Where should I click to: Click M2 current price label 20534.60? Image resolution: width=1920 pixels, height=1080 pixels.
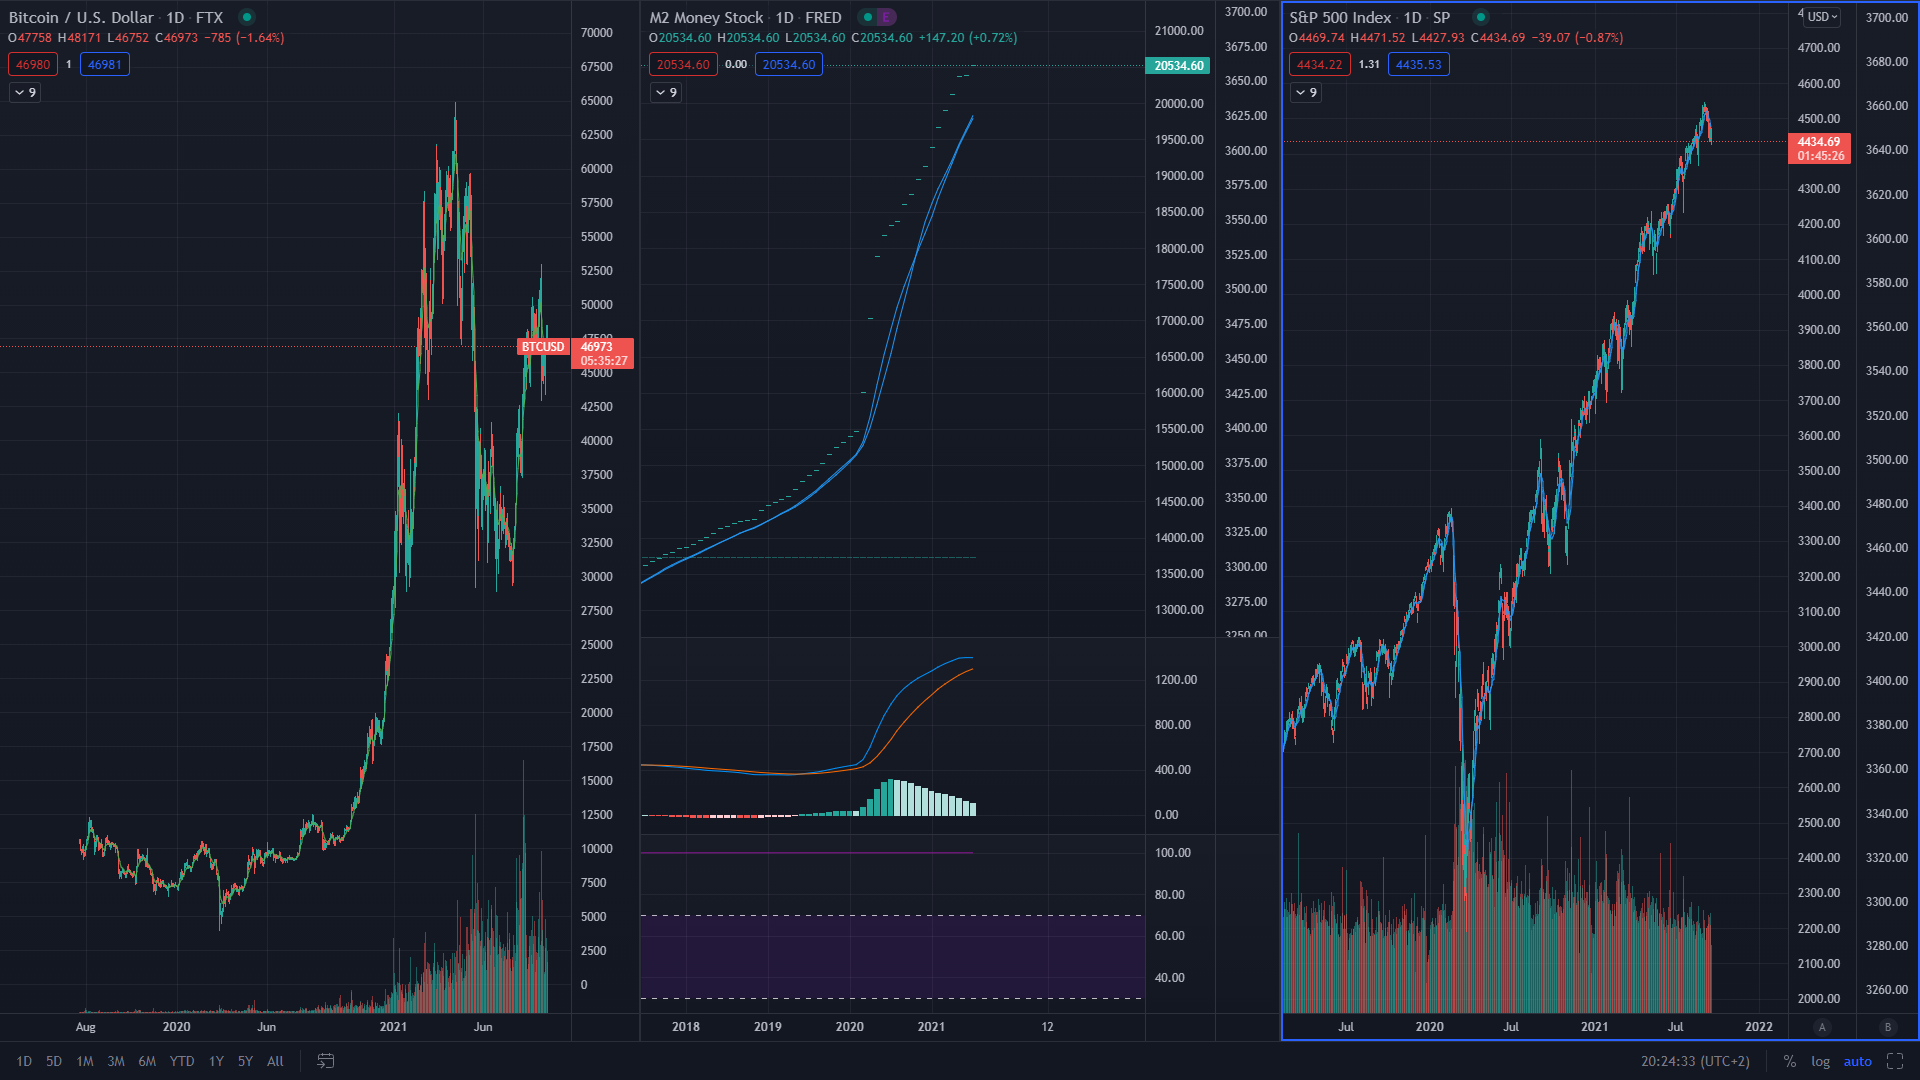[x=1178, y=66]
